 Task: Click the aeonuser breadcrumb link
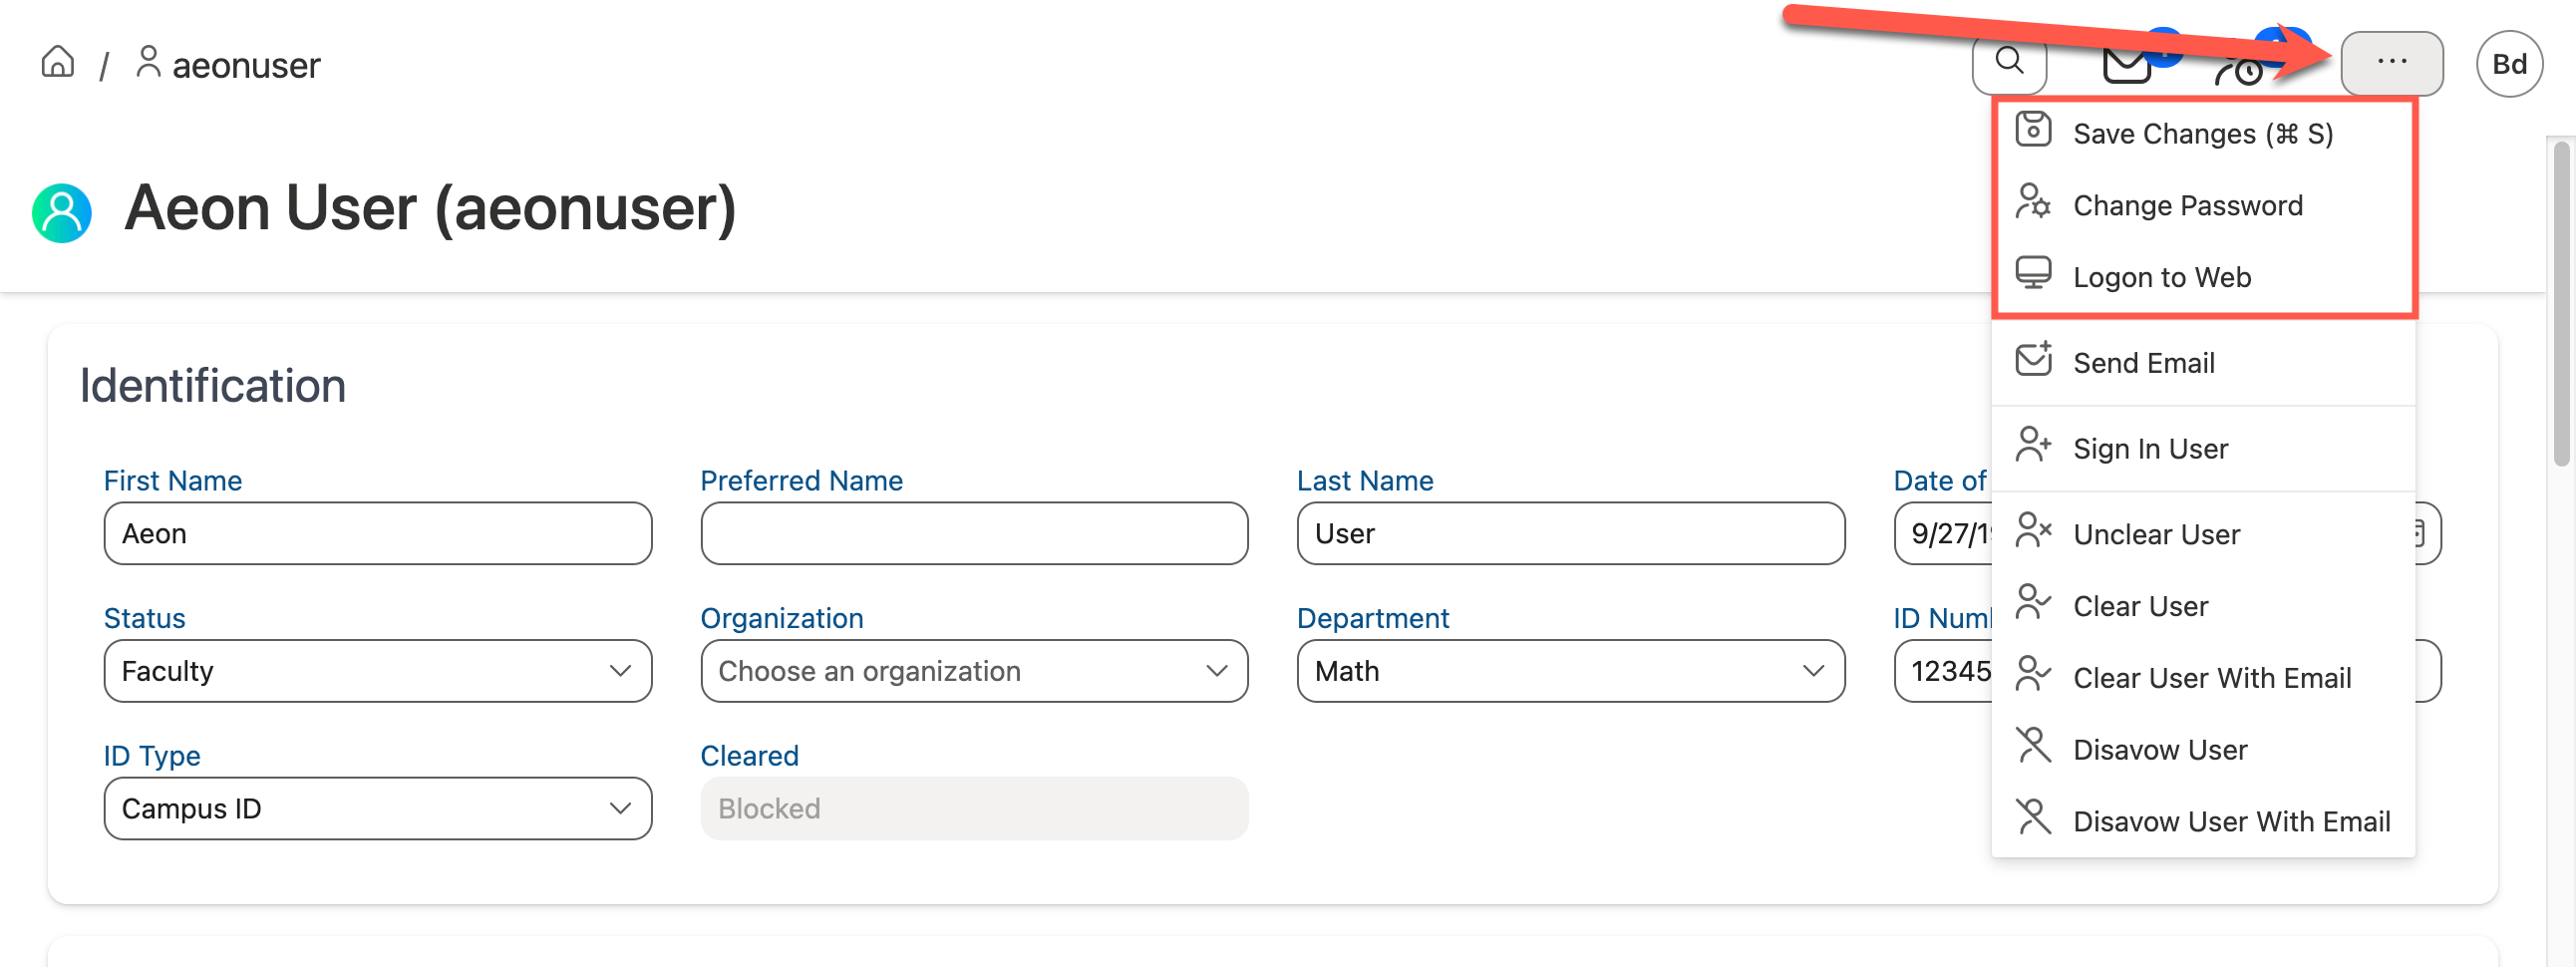tap(245, 66)
